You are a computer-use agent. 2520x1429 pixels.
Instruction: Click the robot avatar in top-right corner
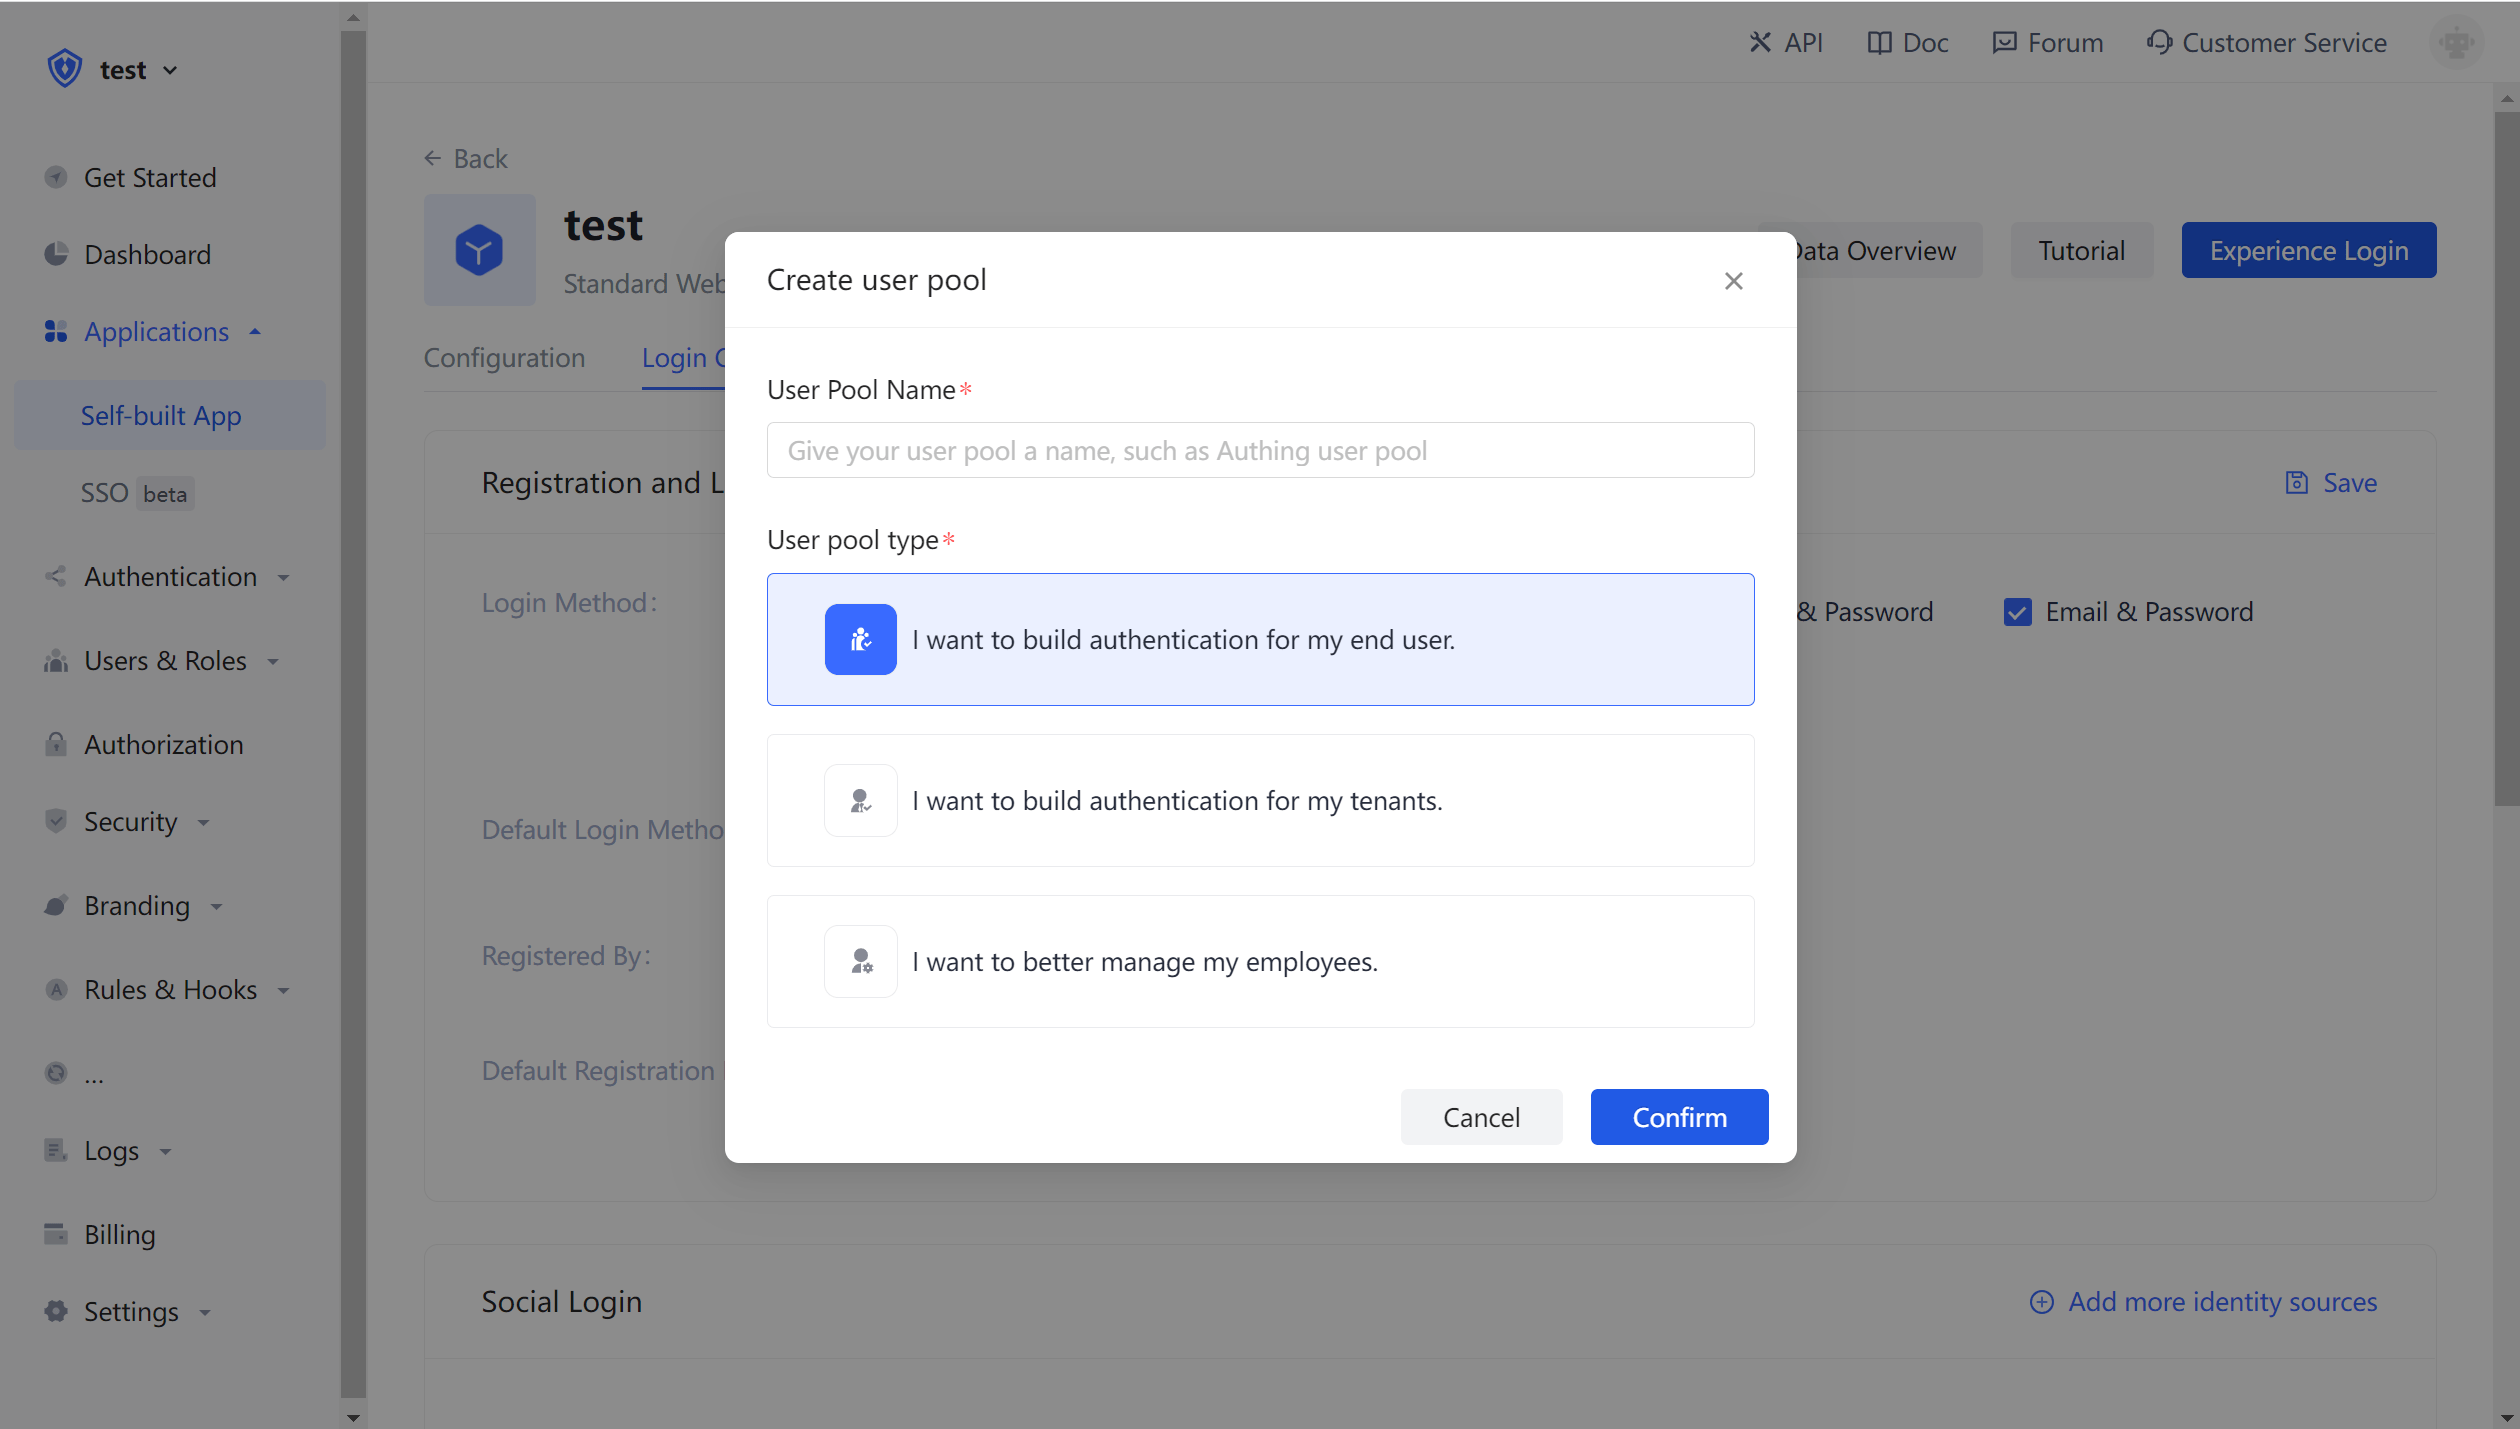click(x=2457, y=42)
